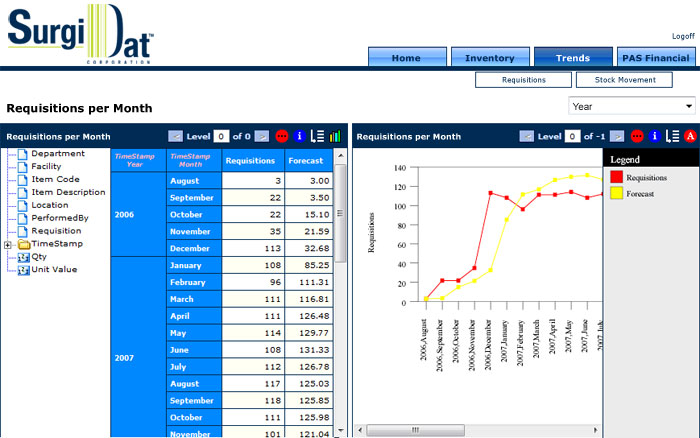Viewport: 700px width, 438px height.
Task: Click the sort list icon in chart panel
Action: click(673, 136)
